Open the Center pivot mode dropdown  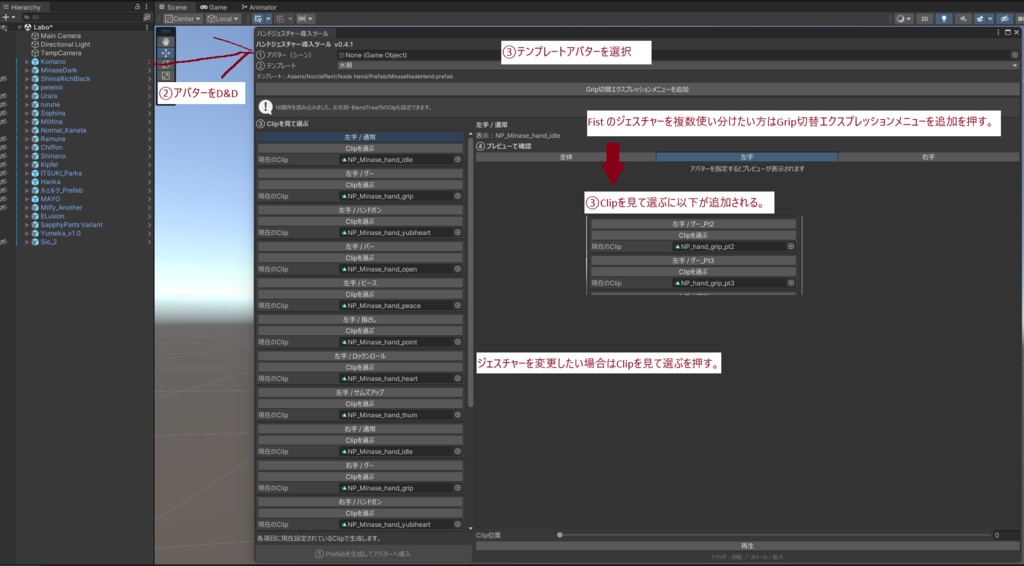(x=183, y=19)
